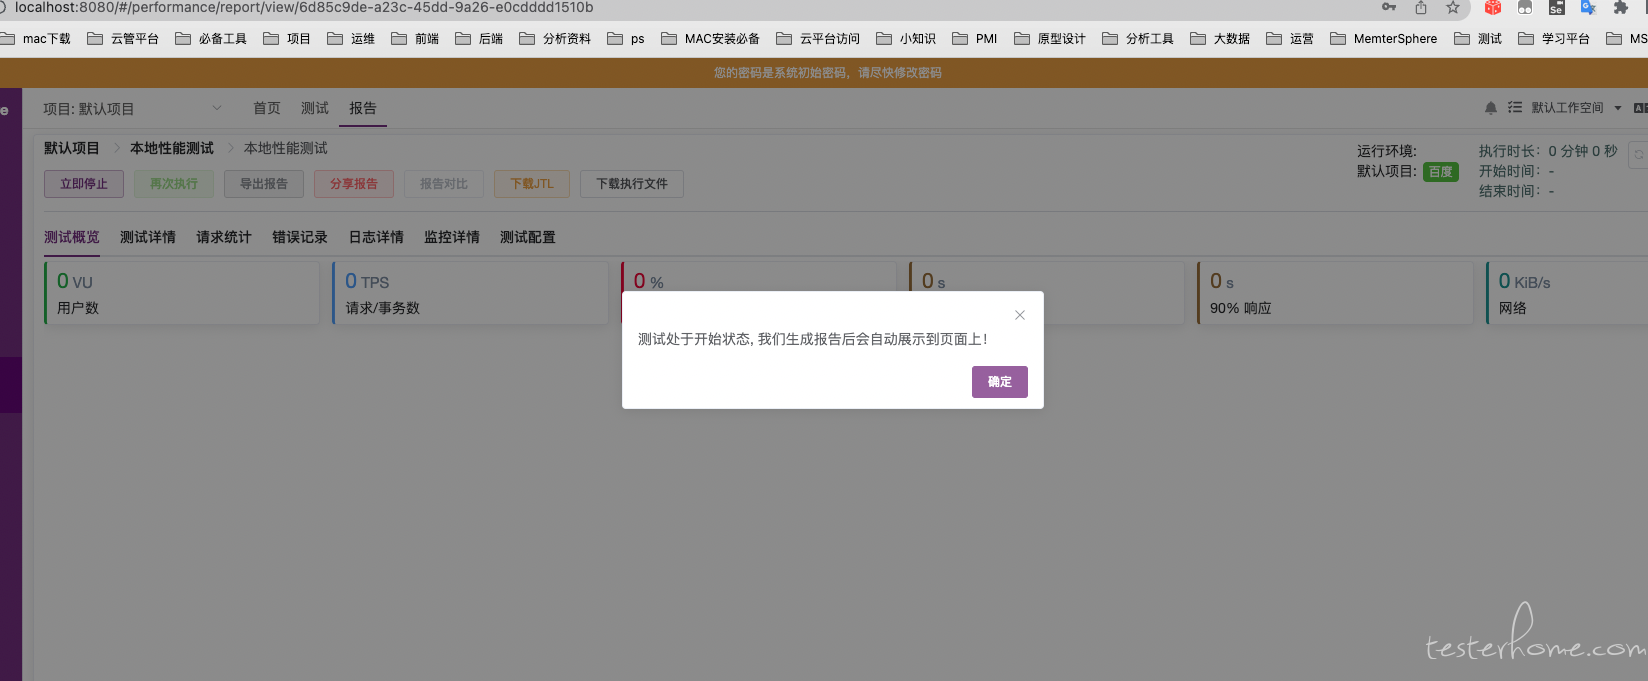Switch to the 错误记录 tab
Screen dimensions: 1648x681
(x=300, y=237)
